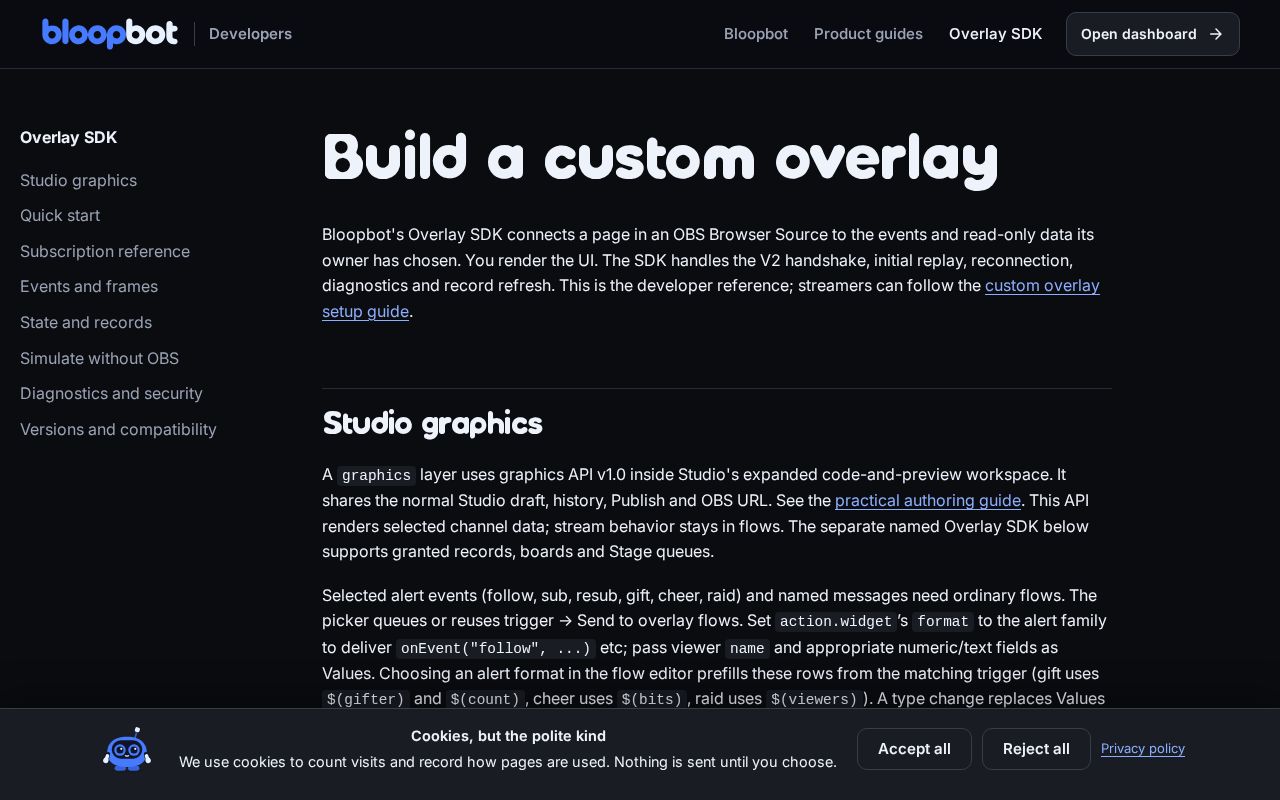
Task: Select Overlay SDK sidebar heading
Action: [68, 137]
